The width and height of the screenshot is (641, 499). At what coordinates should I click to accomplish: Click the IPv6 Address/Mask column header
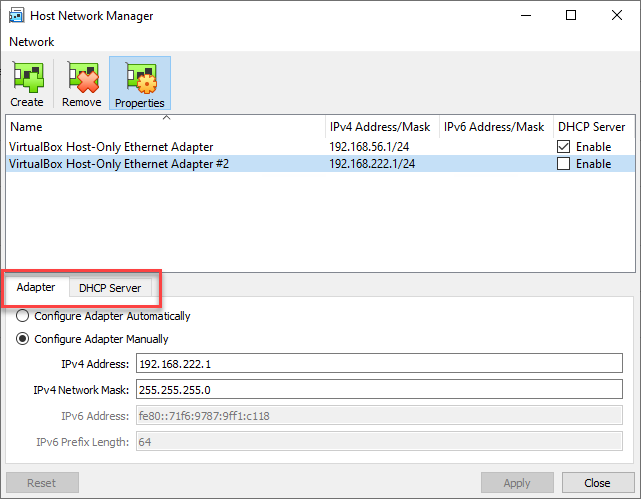click(496, 127)
